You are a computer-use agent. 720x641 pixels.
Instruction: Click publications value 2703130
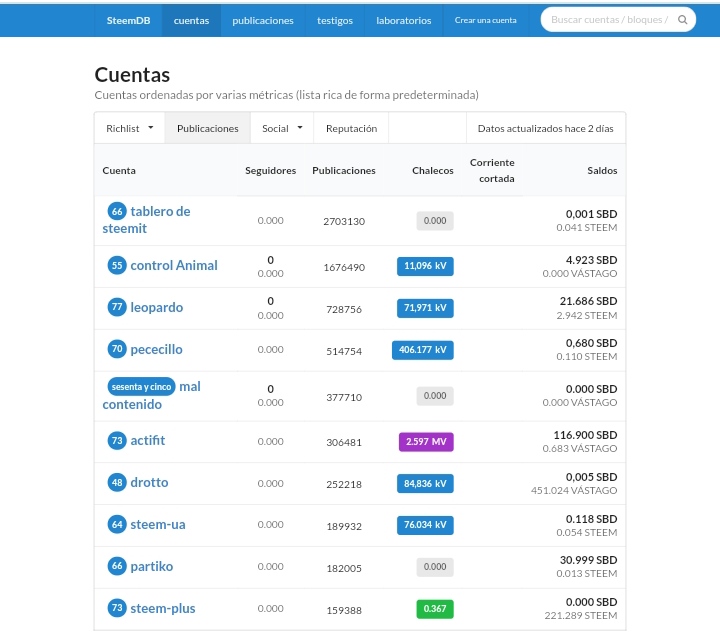pos(344,221)
